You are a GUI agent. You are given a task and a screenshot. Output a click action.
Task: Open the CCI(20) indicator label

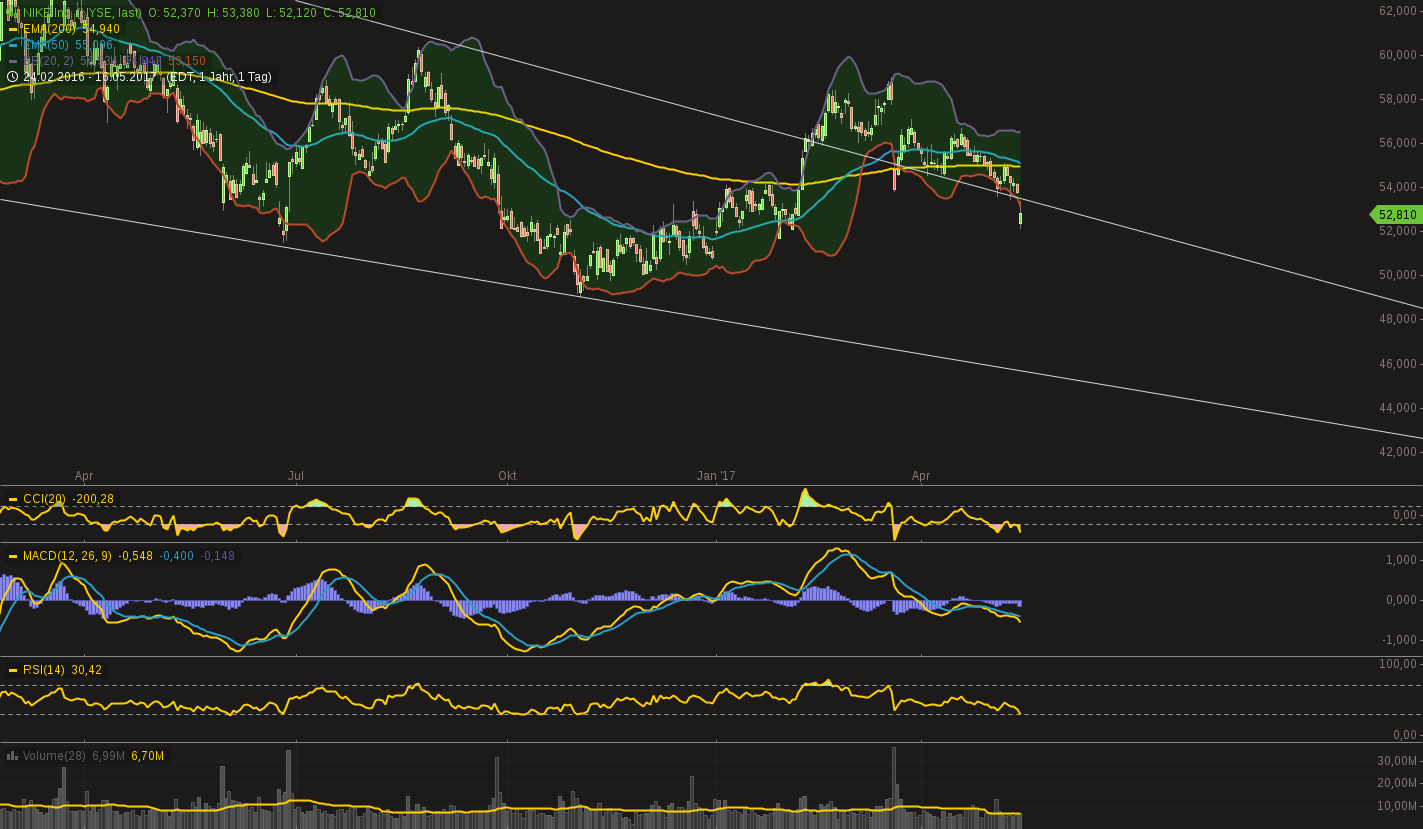click(44, 499)
